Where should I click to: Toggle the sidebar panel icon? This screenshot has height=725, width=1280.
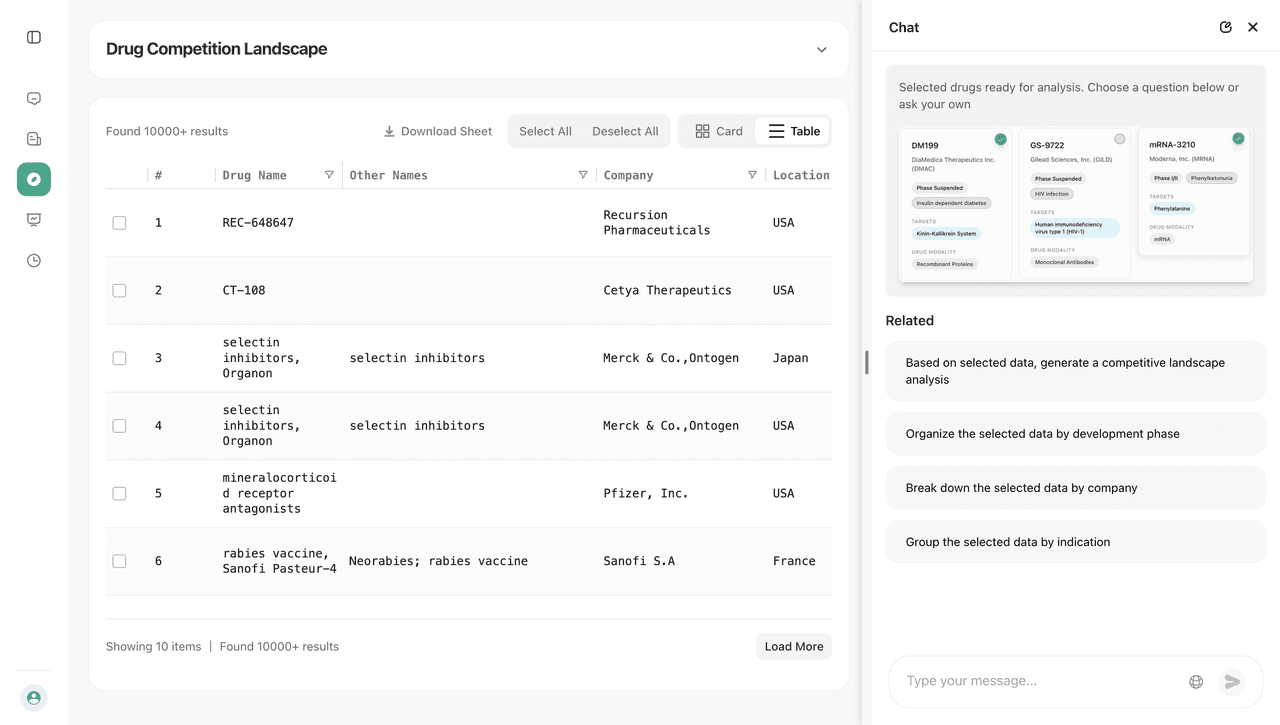coord(34,37)
